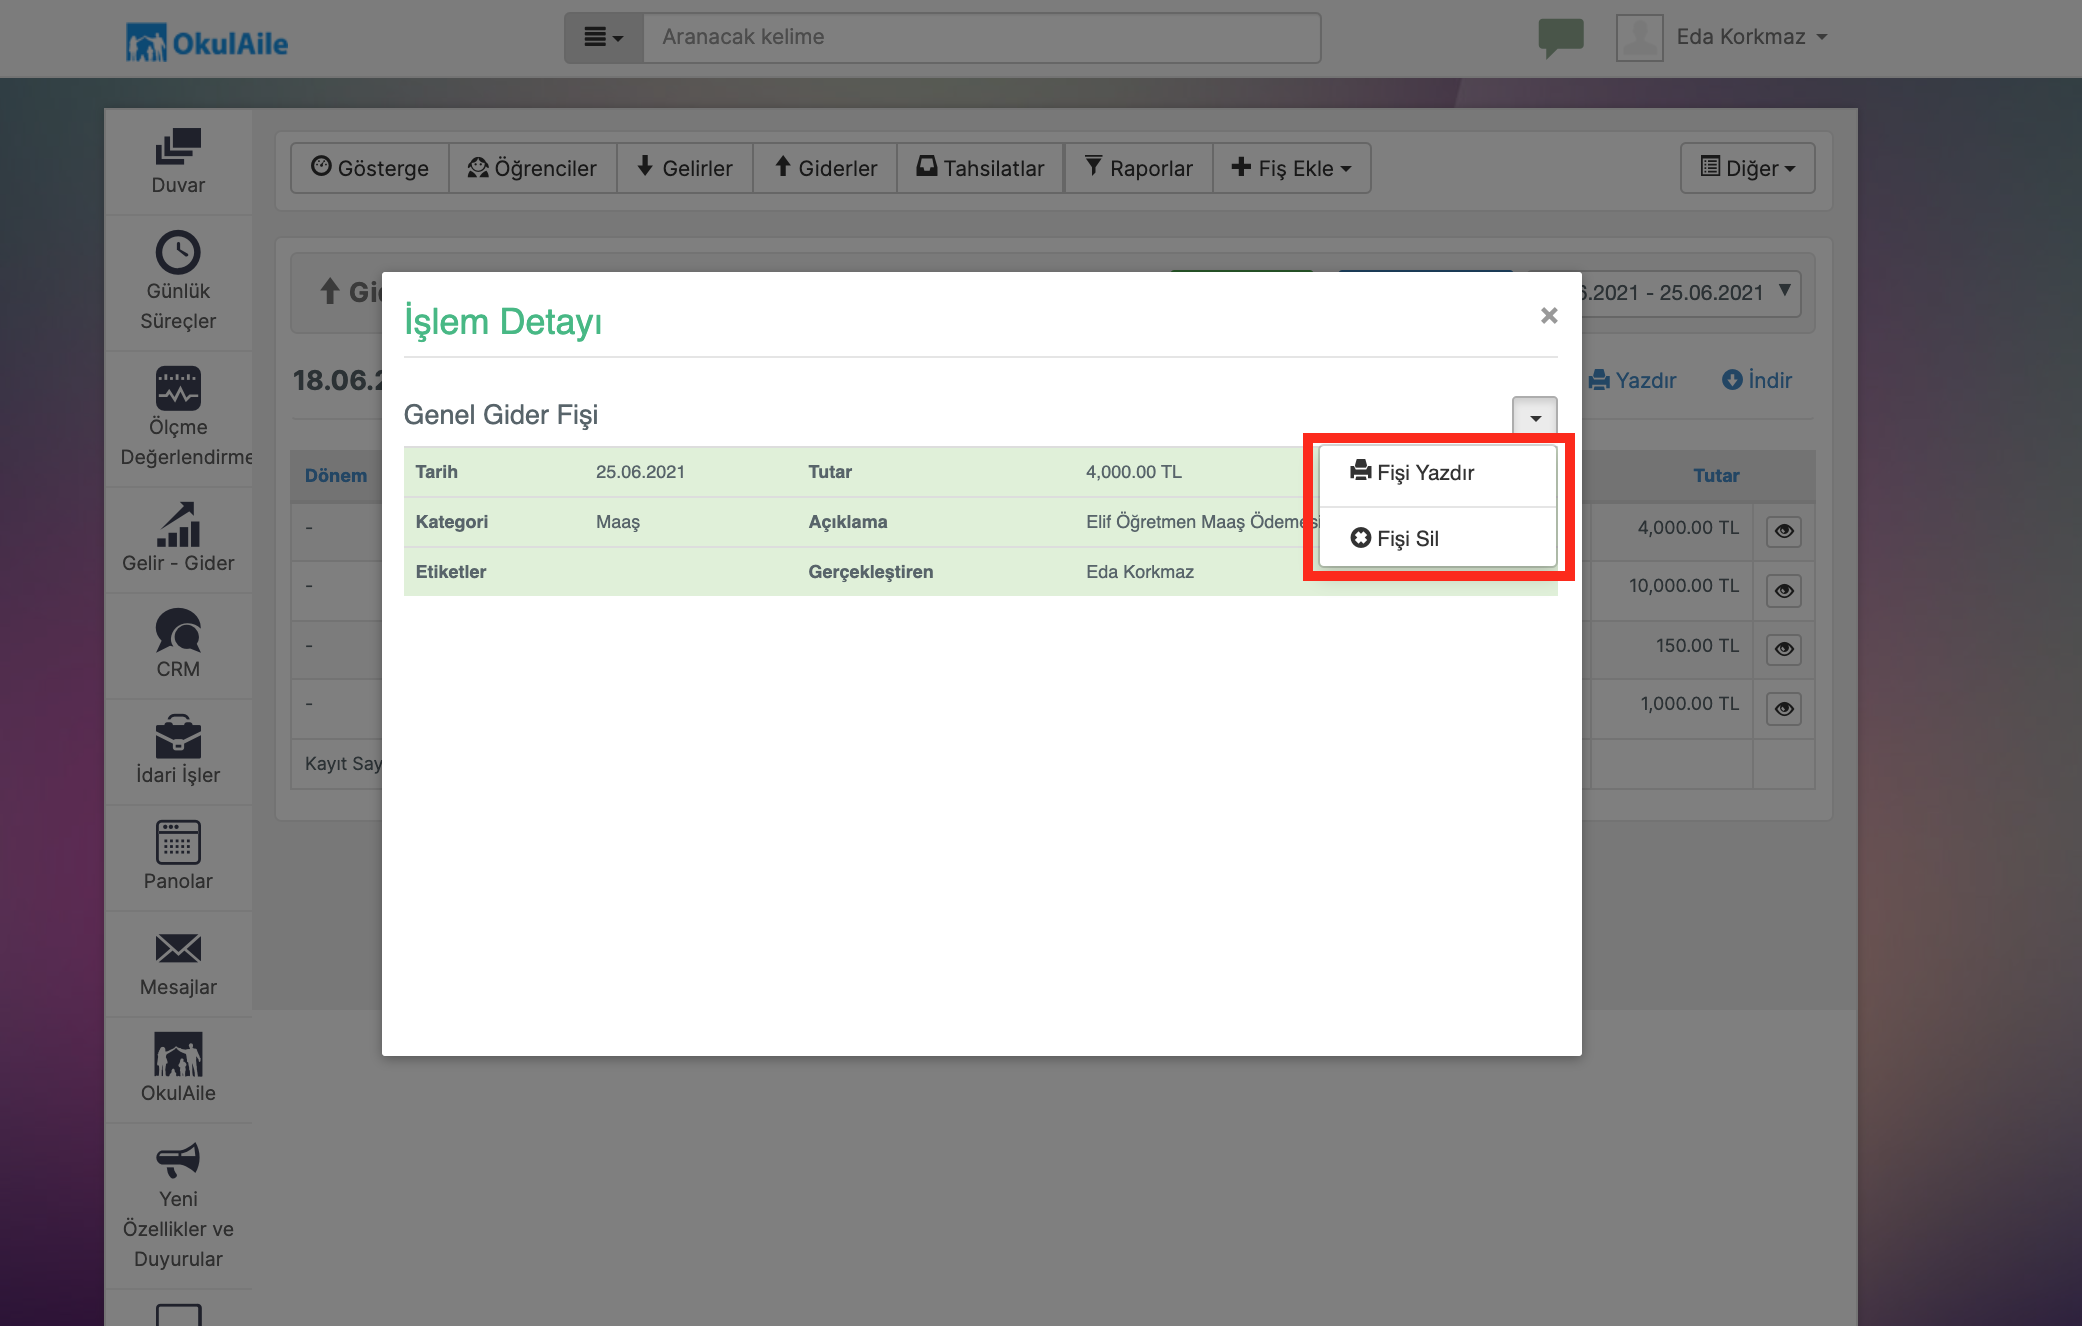Sort by the Tutar column header
The height and width of the screenshot is (1326, 2082).
(x=1716, y=476)
